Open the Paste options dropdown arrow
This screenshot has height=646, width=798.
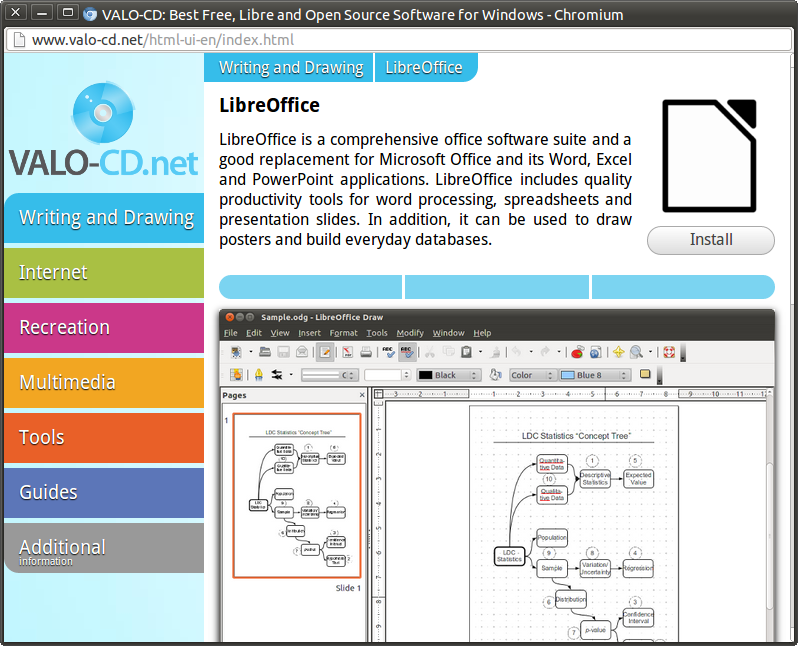[480, 352]
